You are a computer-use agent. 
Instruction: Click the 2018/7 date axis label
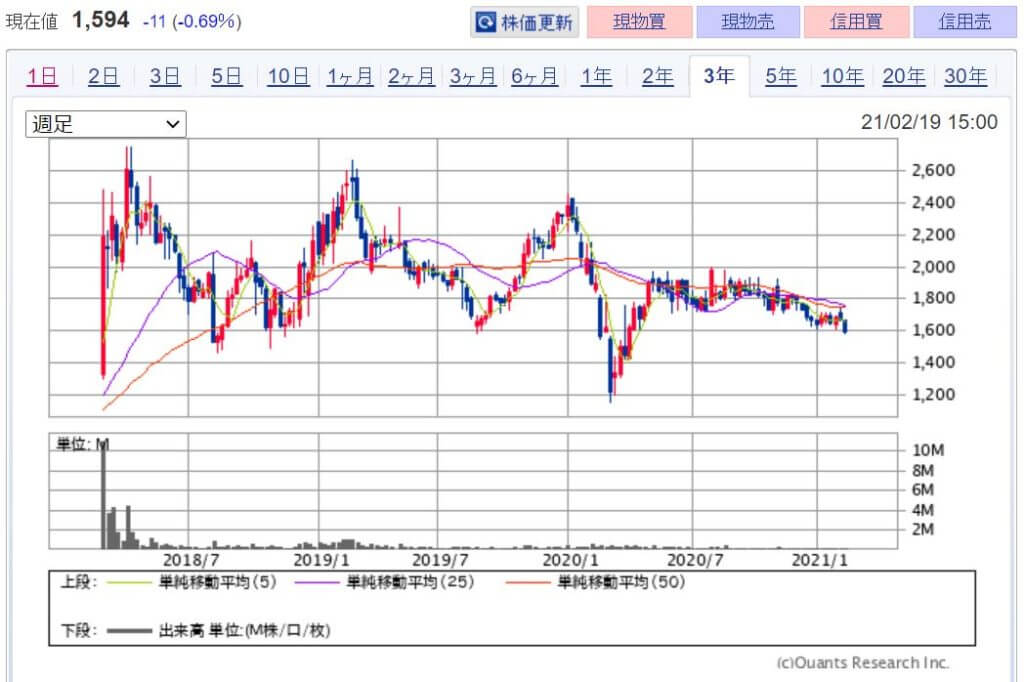tap(190, 560)
